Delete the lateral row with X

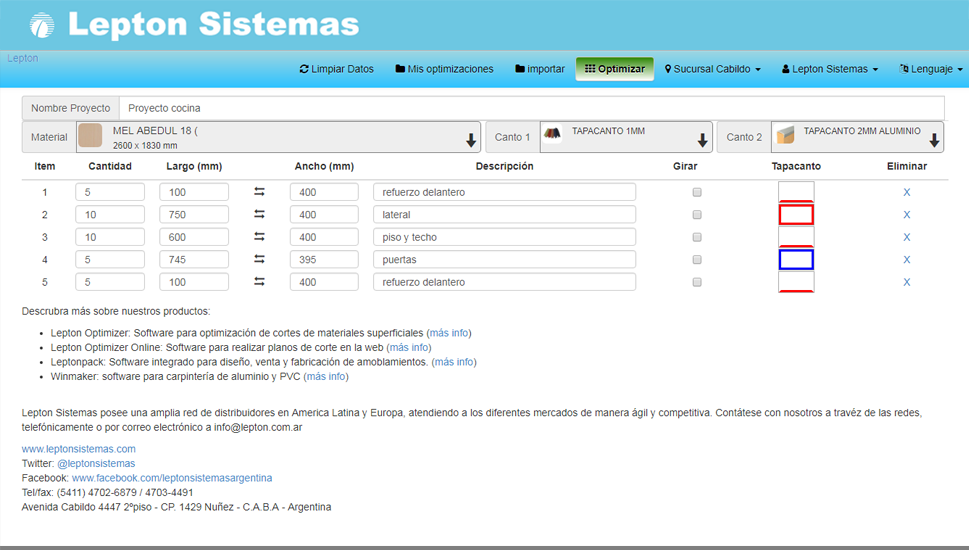[907, 214]
